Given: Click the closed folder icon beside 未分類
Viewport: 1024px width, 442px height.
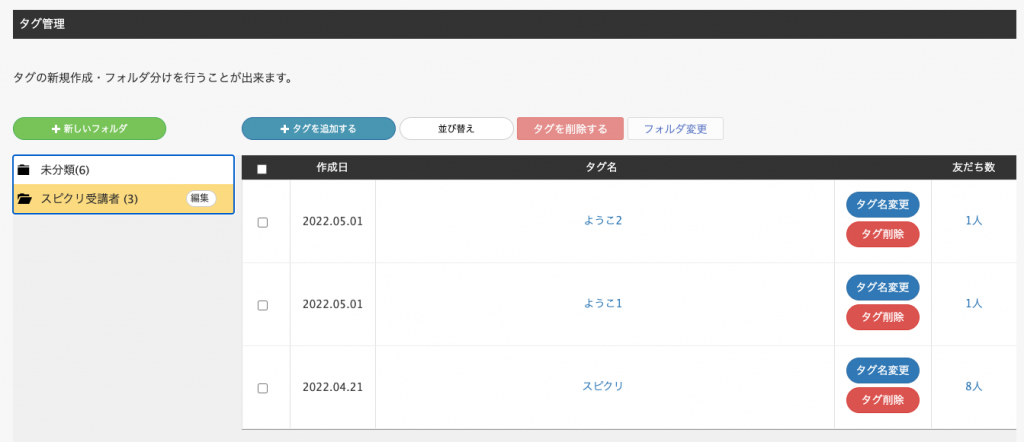Looking at the screenshot, I should click(x=24, y=170).
